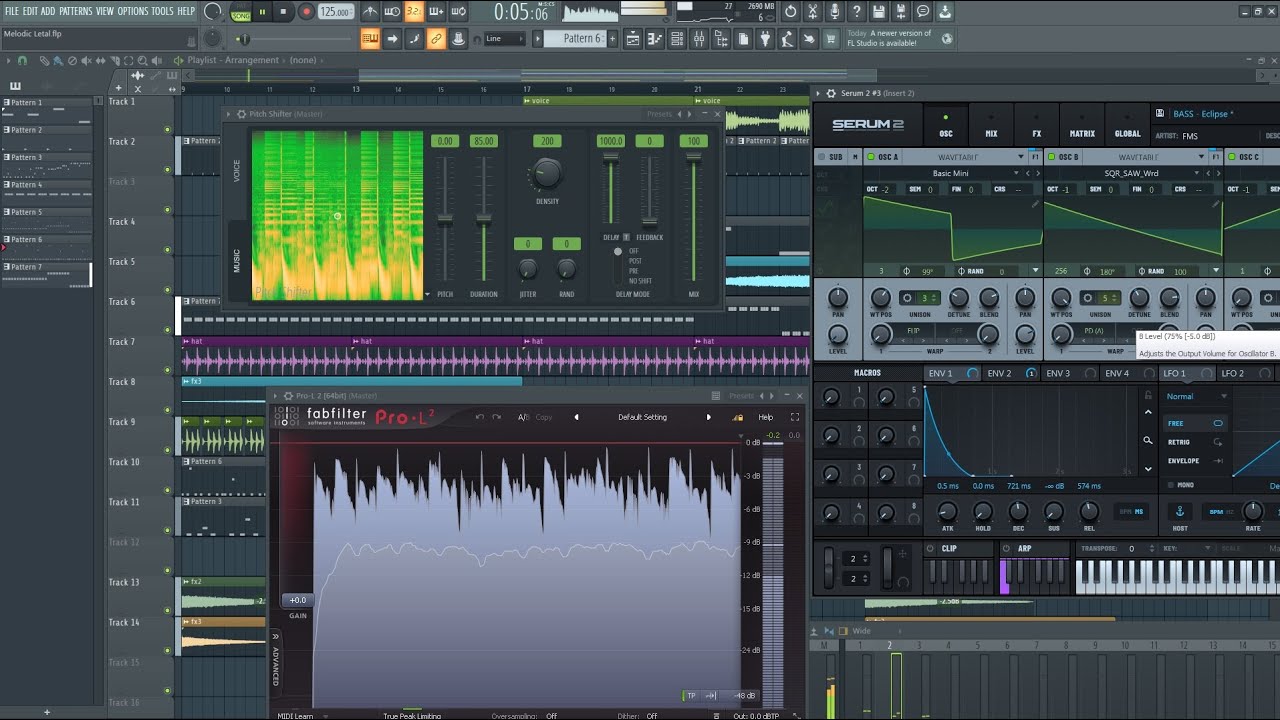Image resolution: width=1280 pixels, height=720 pixels.
Task: Open the PATTERNS menu
Action: 75,11
